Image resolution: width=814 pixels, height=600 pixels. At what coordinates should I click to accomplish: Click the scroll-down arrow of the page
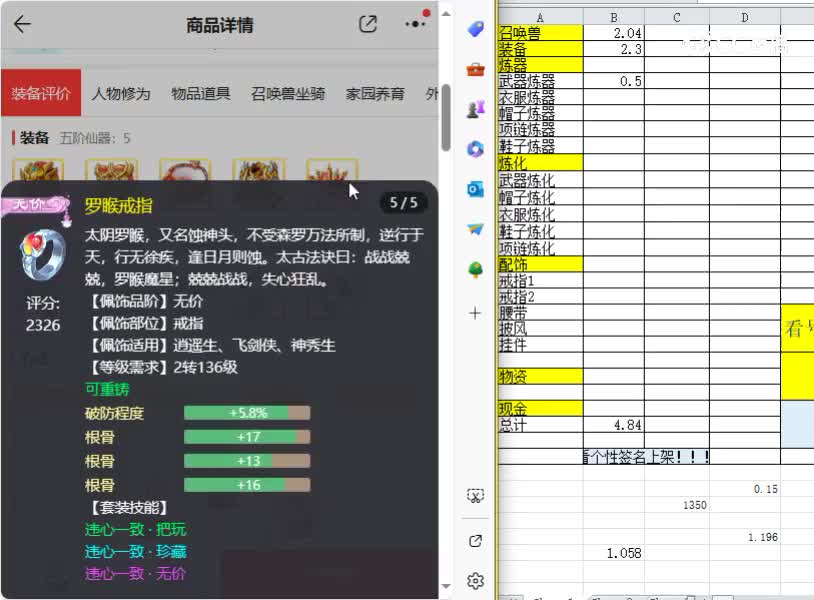click(445, 587)
